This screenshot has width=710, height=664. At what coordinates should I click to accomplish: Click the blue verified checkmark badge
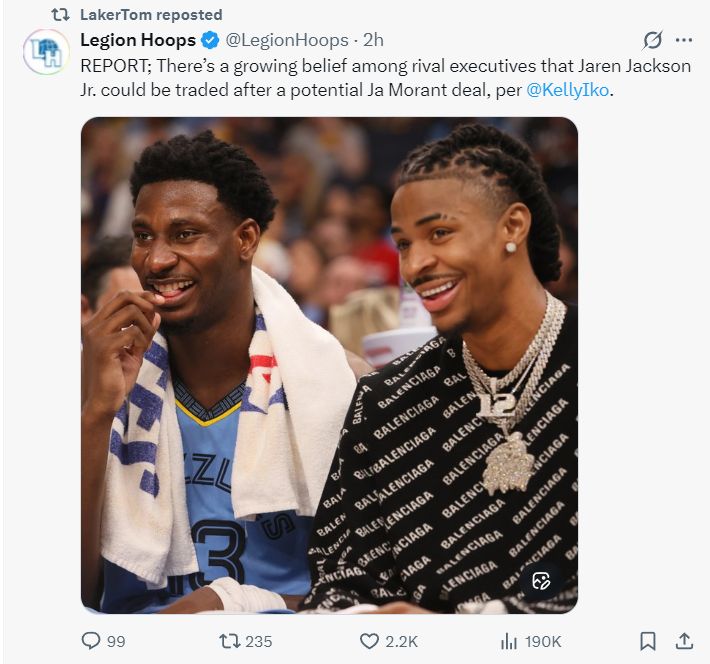(210, 40)
